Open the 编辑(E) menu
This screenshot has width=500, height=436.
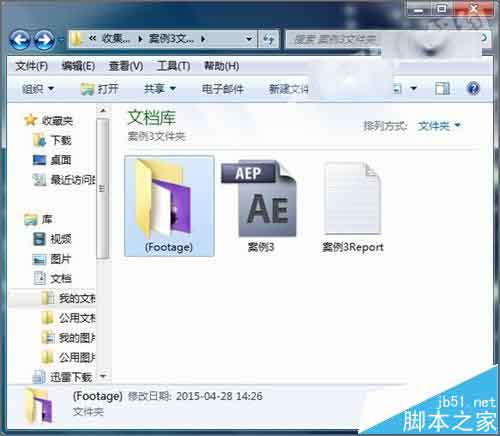click(x=78, y=66)
